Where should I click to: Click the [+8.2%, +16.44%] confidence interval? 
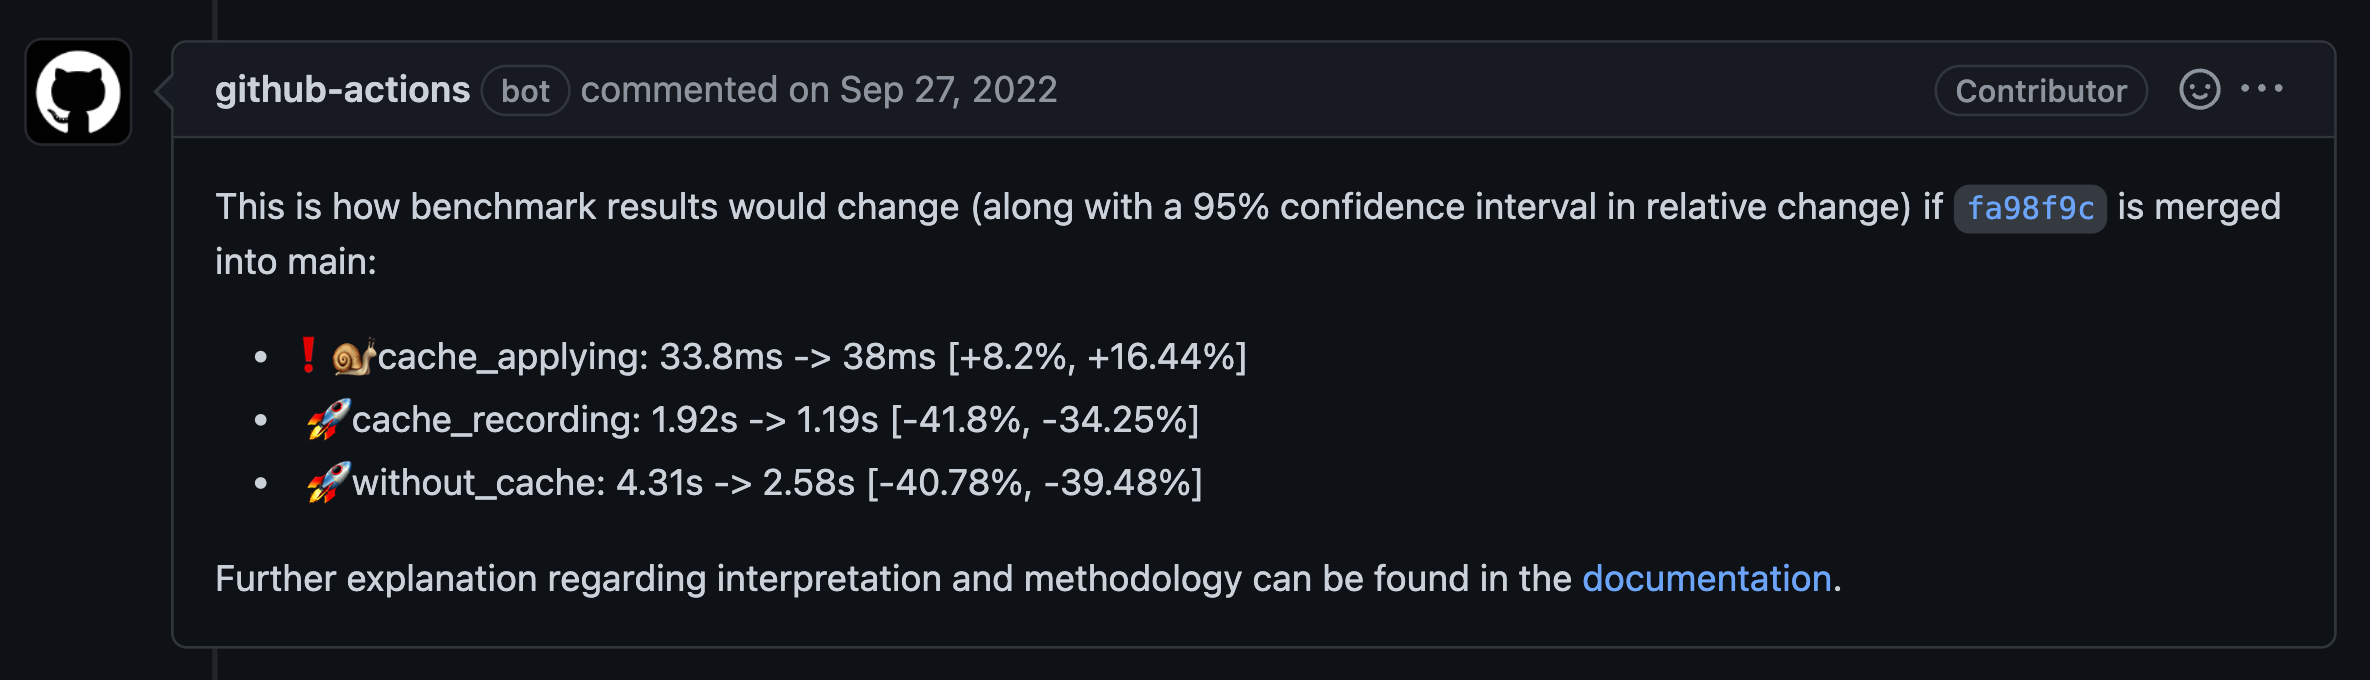pyautogui.click(x=1097, y=357)
